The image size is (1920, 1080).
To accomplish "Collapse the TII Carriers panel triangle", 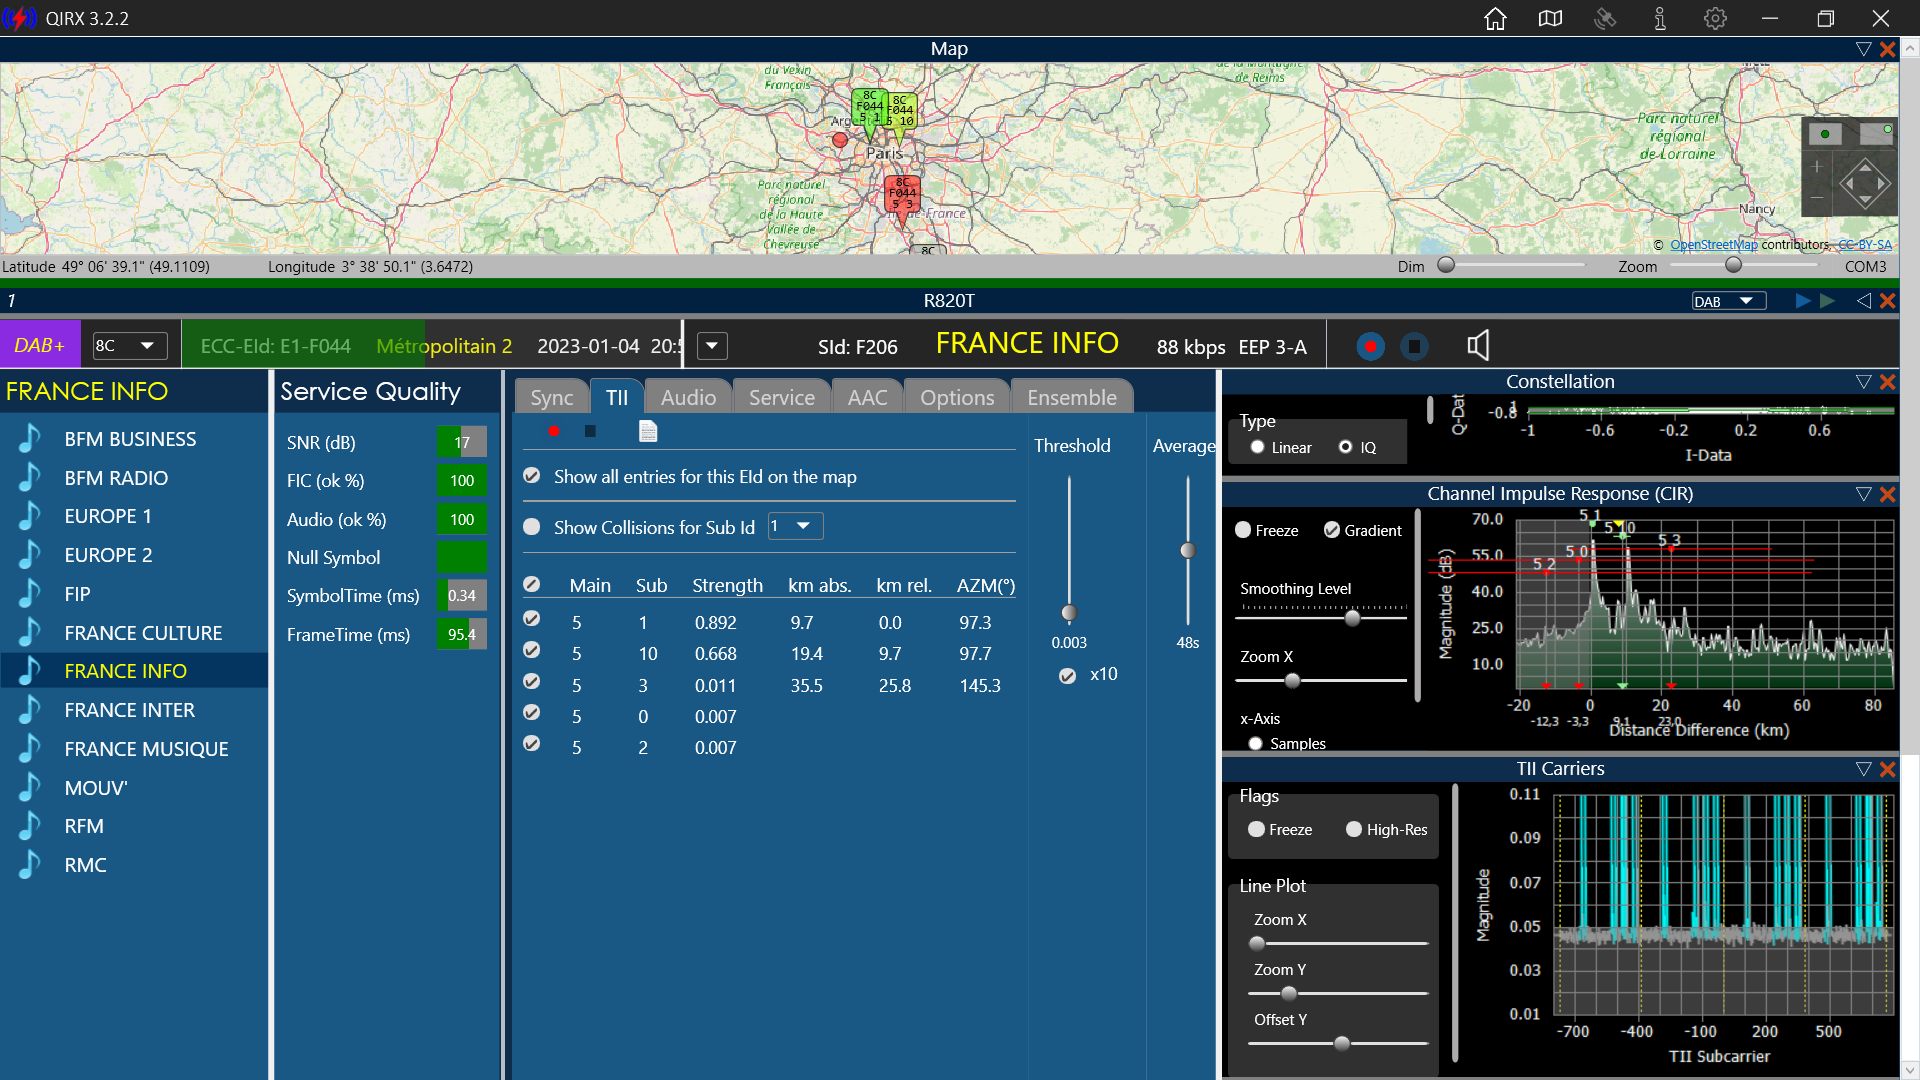I will 1863,769.
